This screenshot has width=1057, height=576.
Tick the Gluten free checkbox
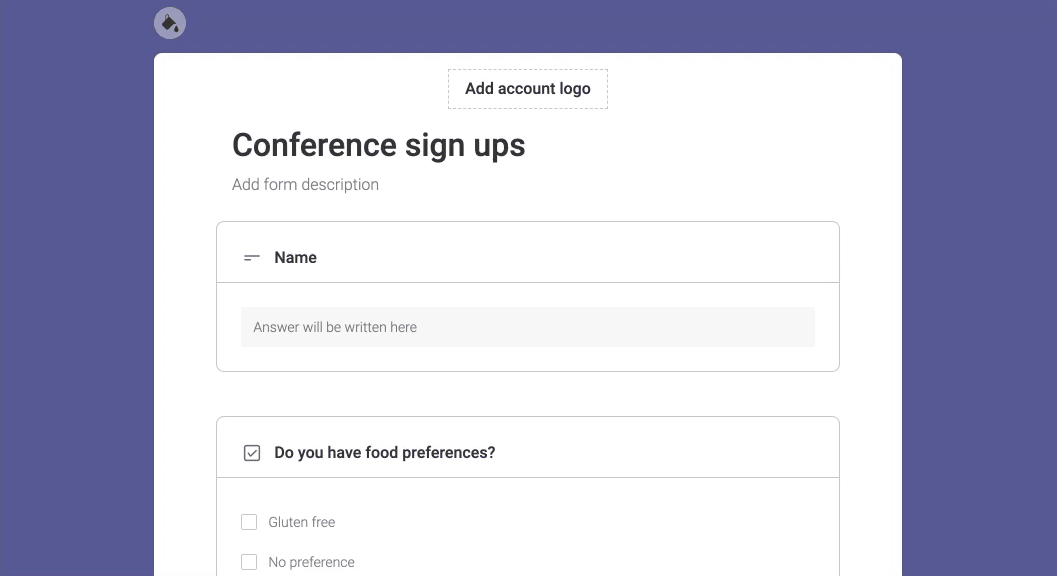(249, 522)
